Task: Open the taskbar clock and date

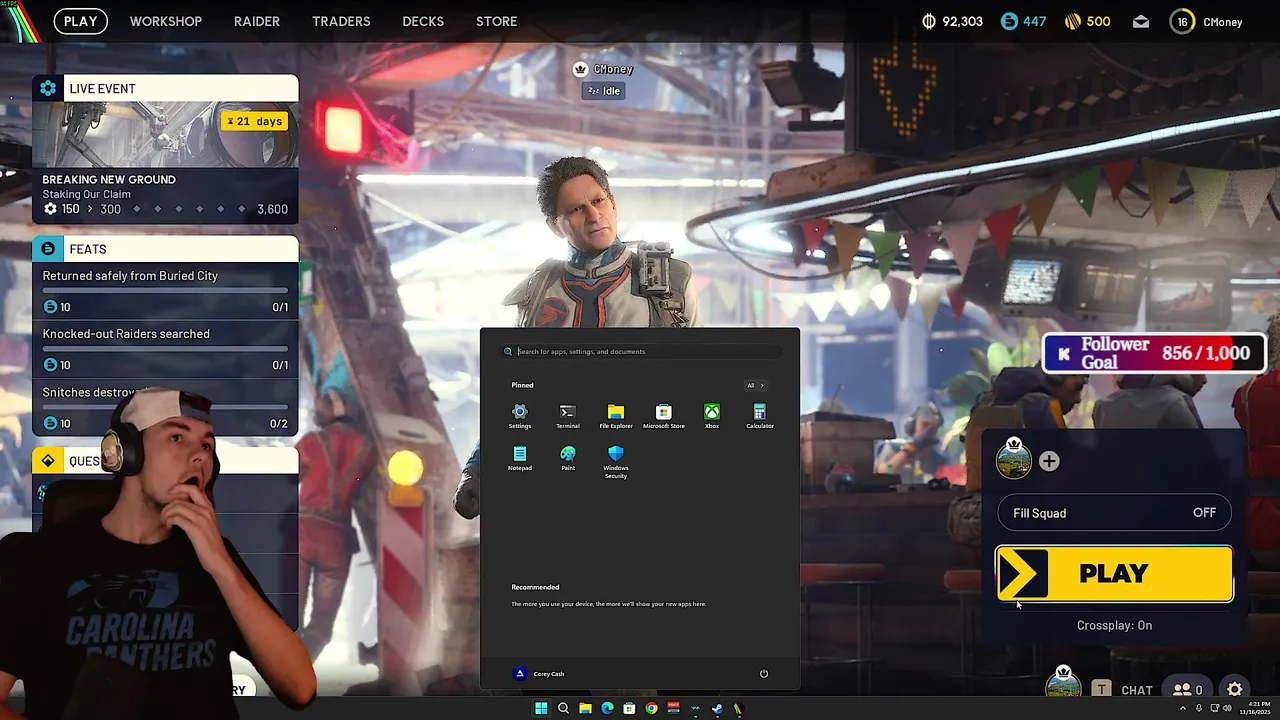Action: 1256,709
